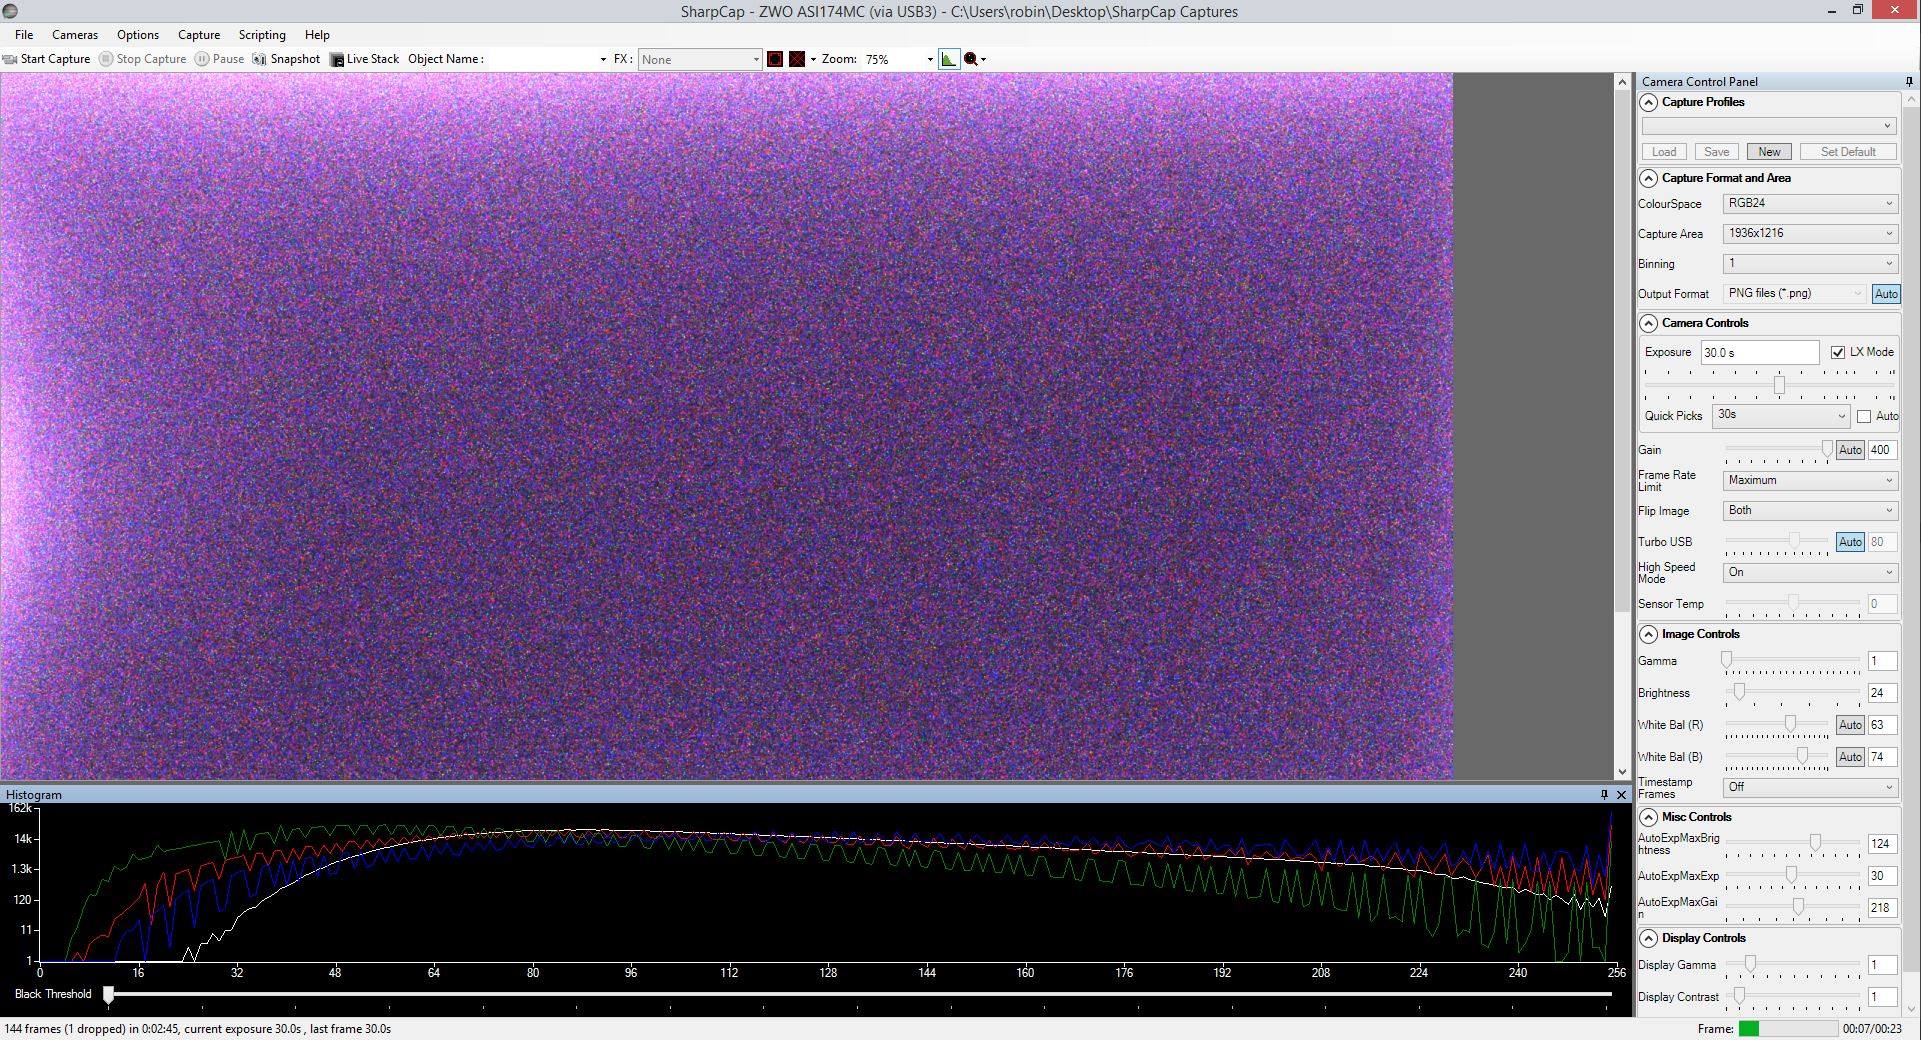Open the Quick Picks exposure dropdown
This screenshot has height=1040, width=1921.
click(x=1781, y=416)
